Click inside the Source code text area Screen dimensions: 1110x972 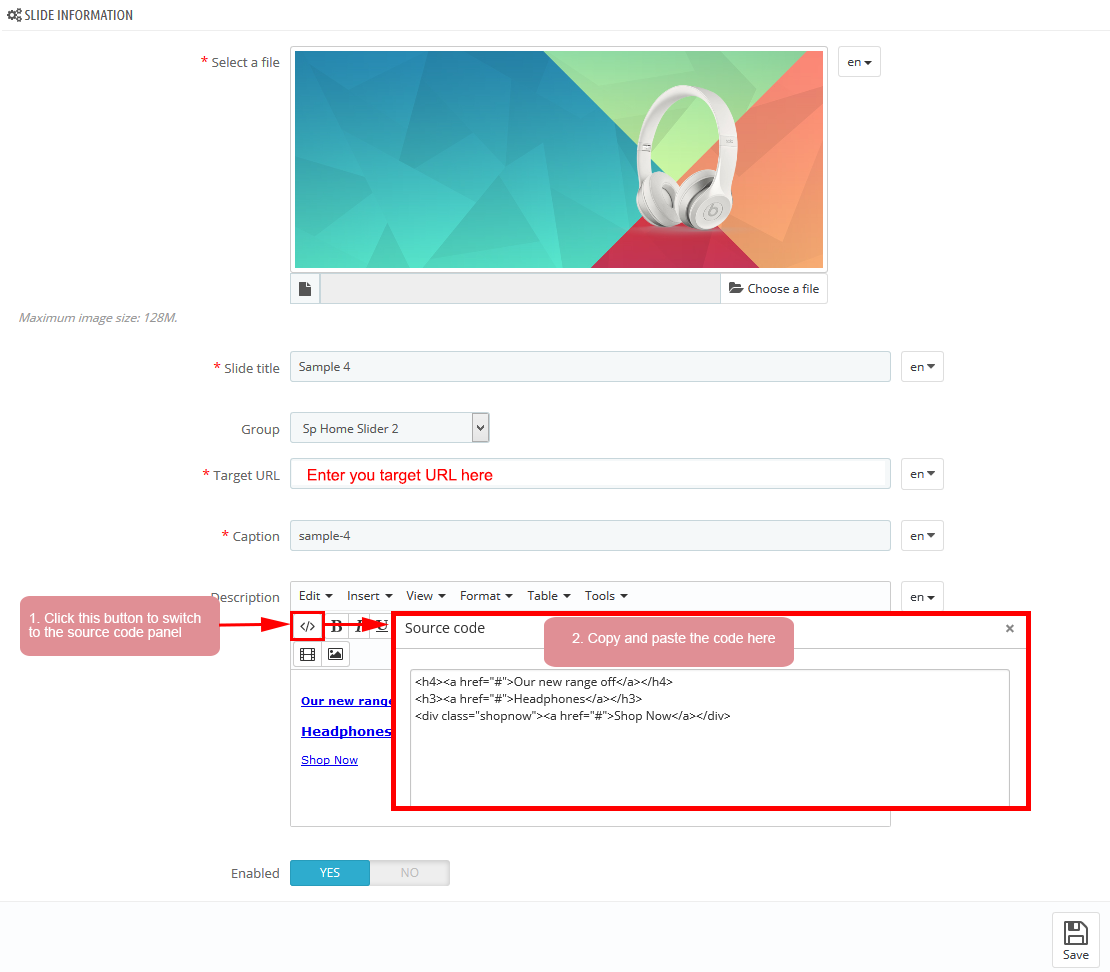point(709,738)
